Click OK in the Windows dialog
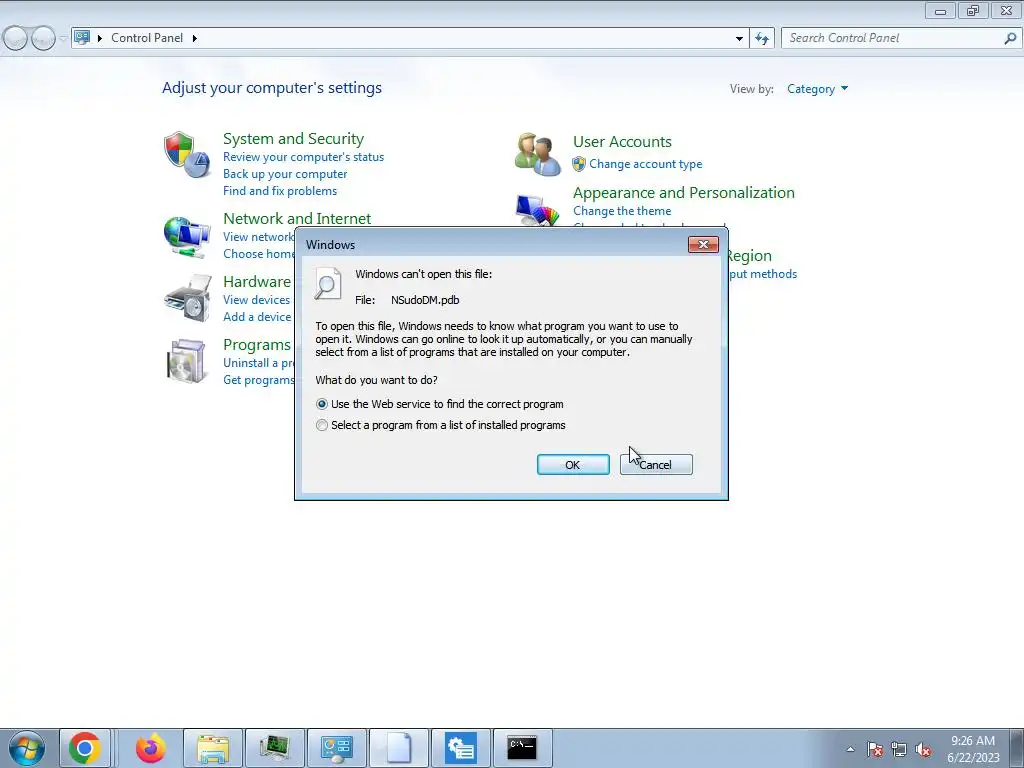Viewport: 1024px width, 768px height. point(573,464)
